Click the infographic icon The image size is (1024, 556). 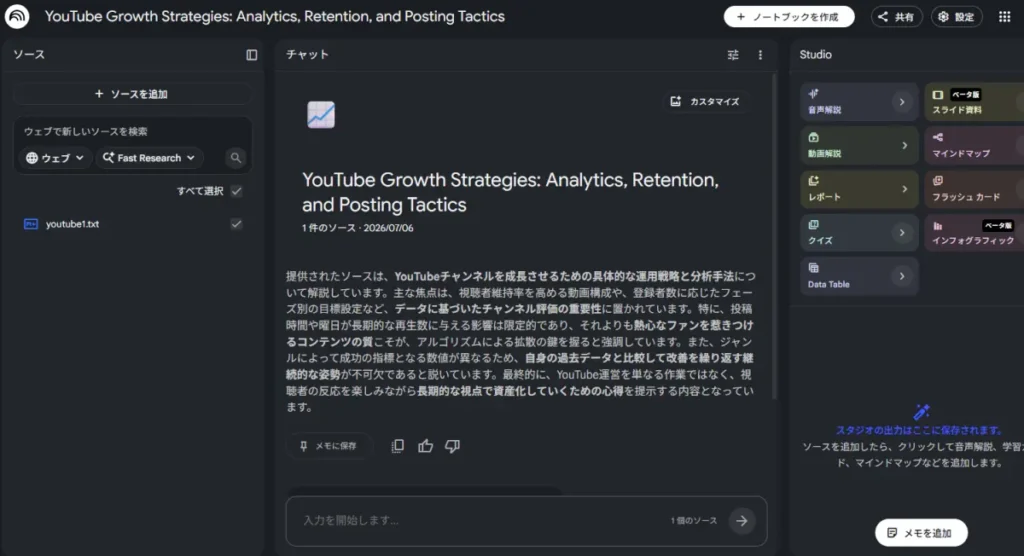tap(938, 226)
